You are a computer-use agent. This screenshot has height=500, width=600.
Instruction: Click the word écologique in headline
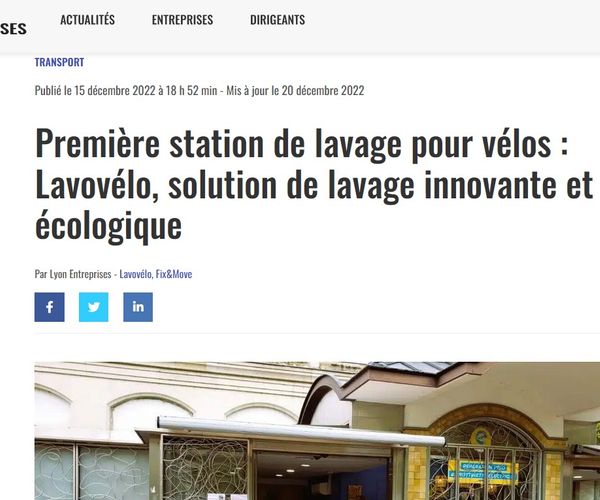pos(108,226)
